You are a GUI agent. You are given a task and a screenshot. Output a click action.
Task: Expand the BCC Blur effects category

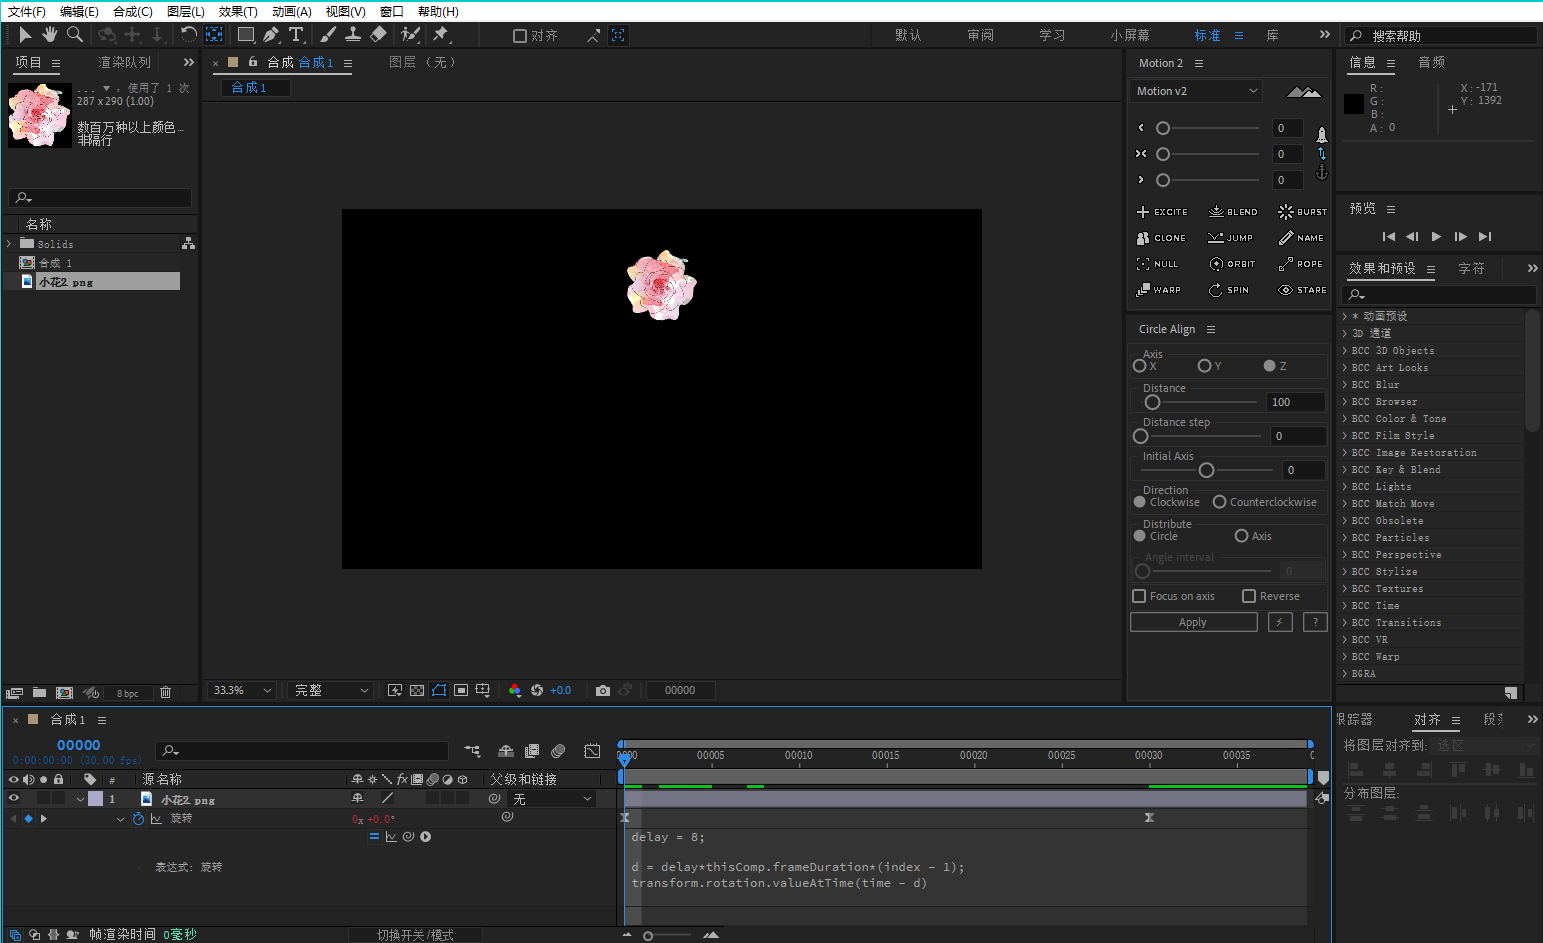click(x=1345, y=385)
